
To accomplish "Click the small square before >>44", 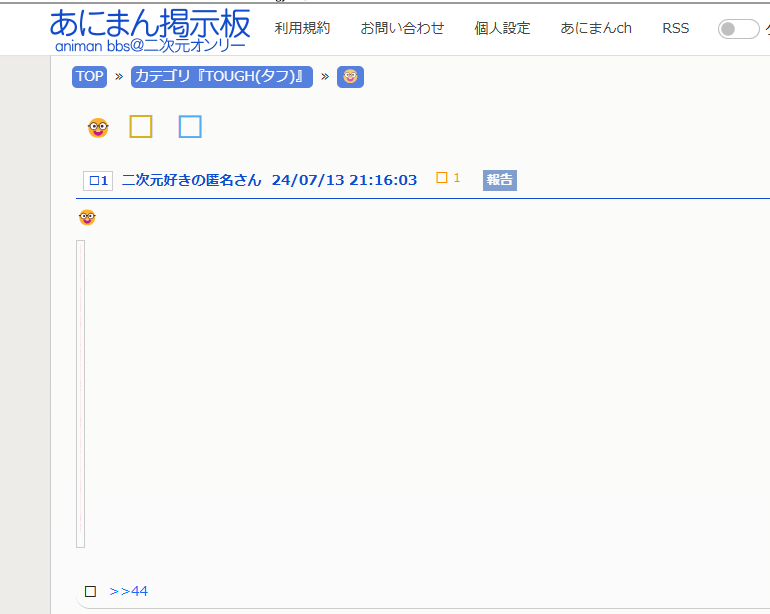I will click(91, 591).
